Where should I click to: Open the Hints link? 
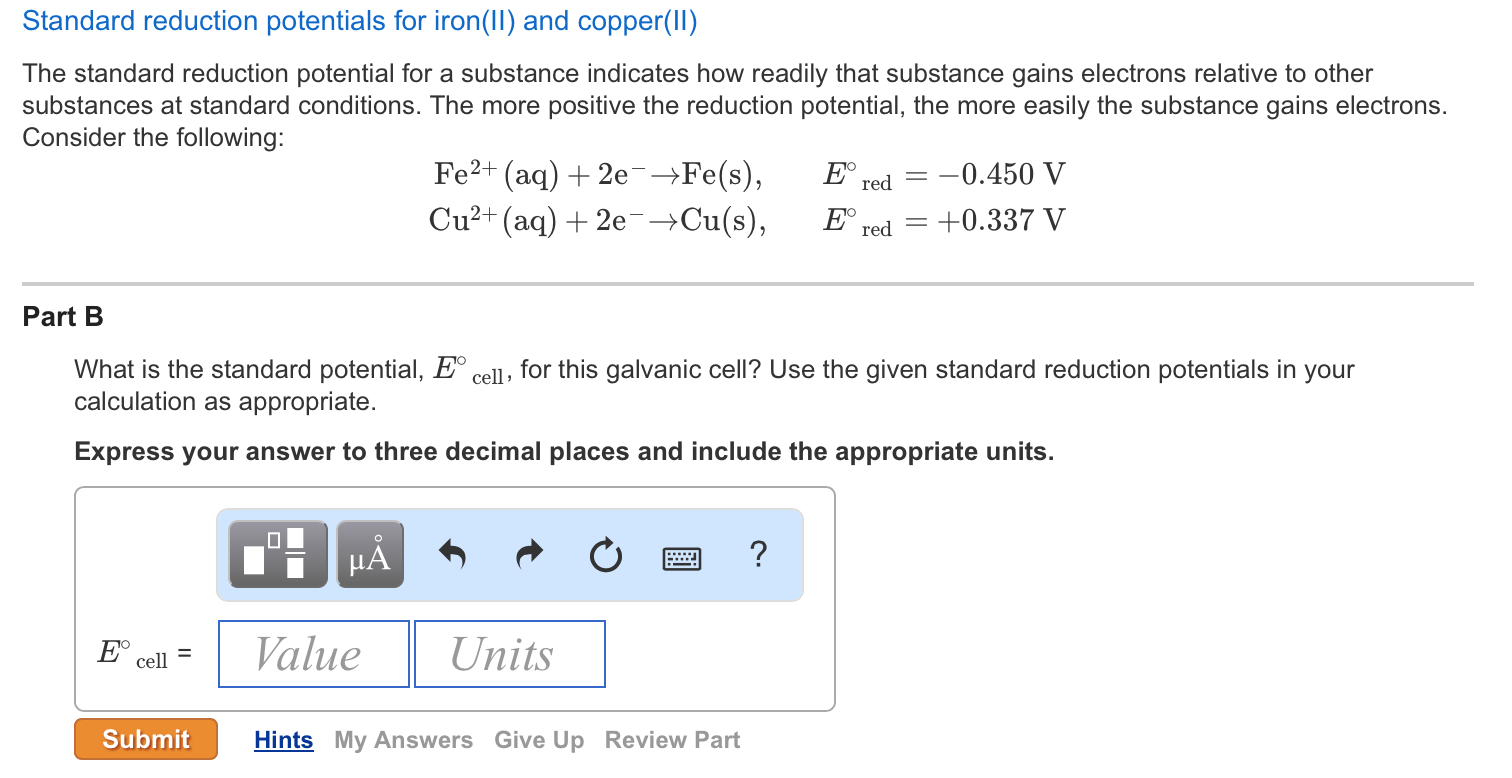point(284,740)
